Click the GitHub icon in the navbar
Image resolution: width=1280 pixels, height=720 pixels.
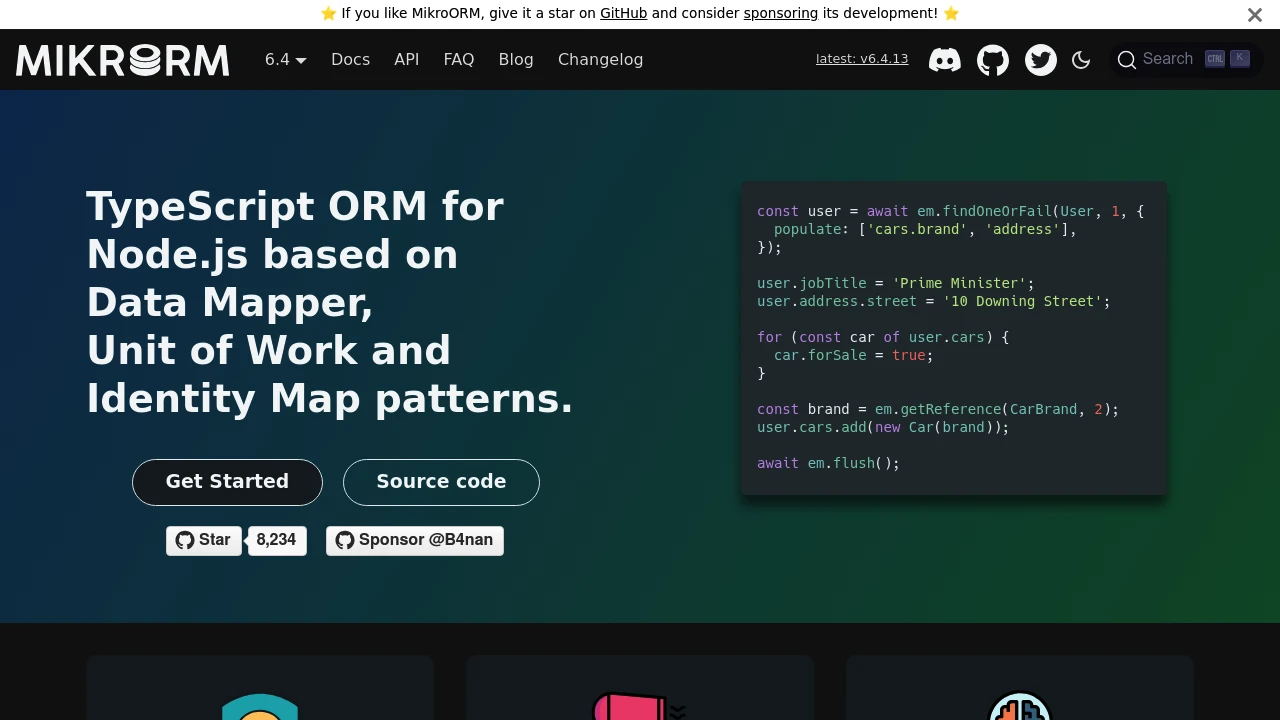[993, 60]
